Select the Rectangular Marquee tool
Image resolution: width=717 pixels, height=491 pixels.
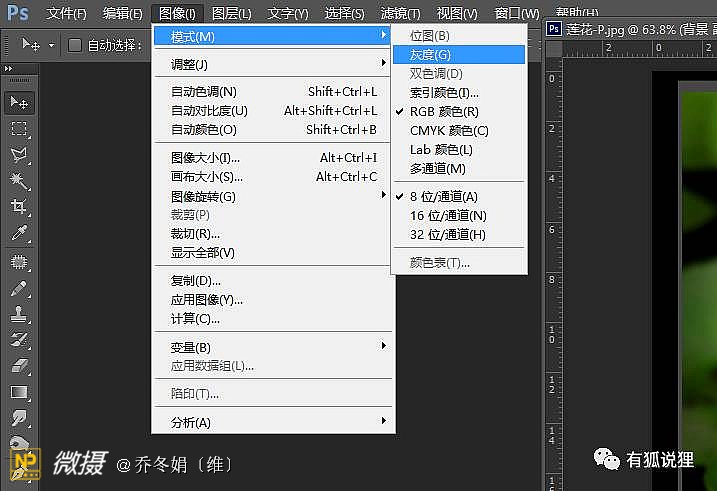tap(19, 129)
